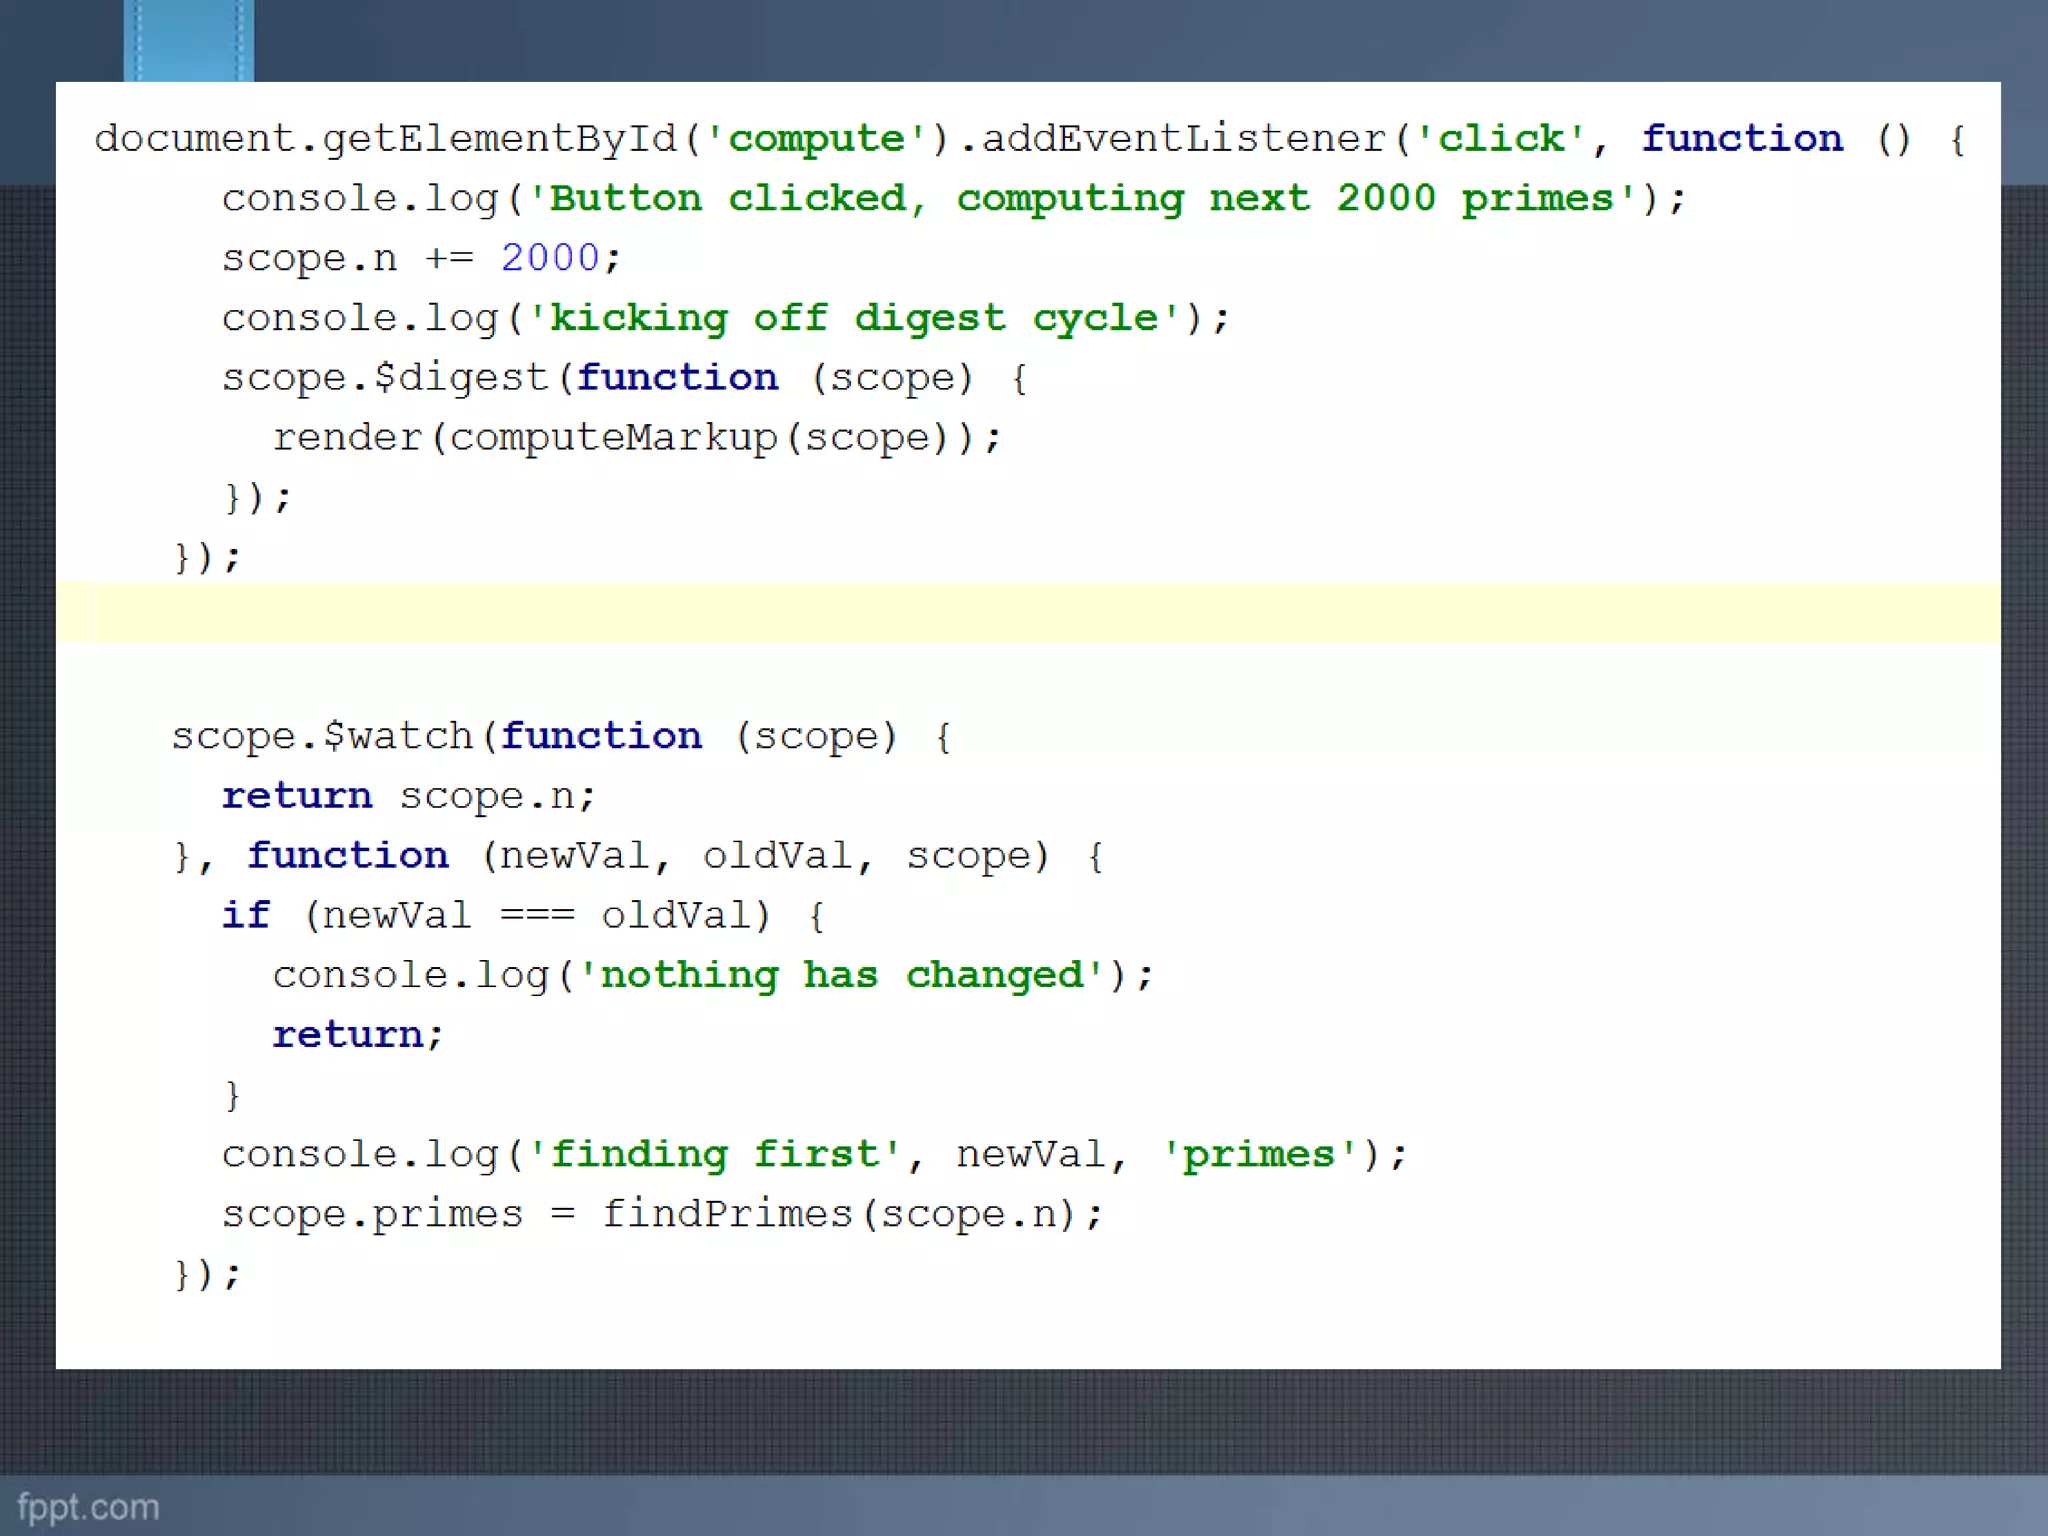
Task: Click addEventListener method name
Action: click(1183, 139)
